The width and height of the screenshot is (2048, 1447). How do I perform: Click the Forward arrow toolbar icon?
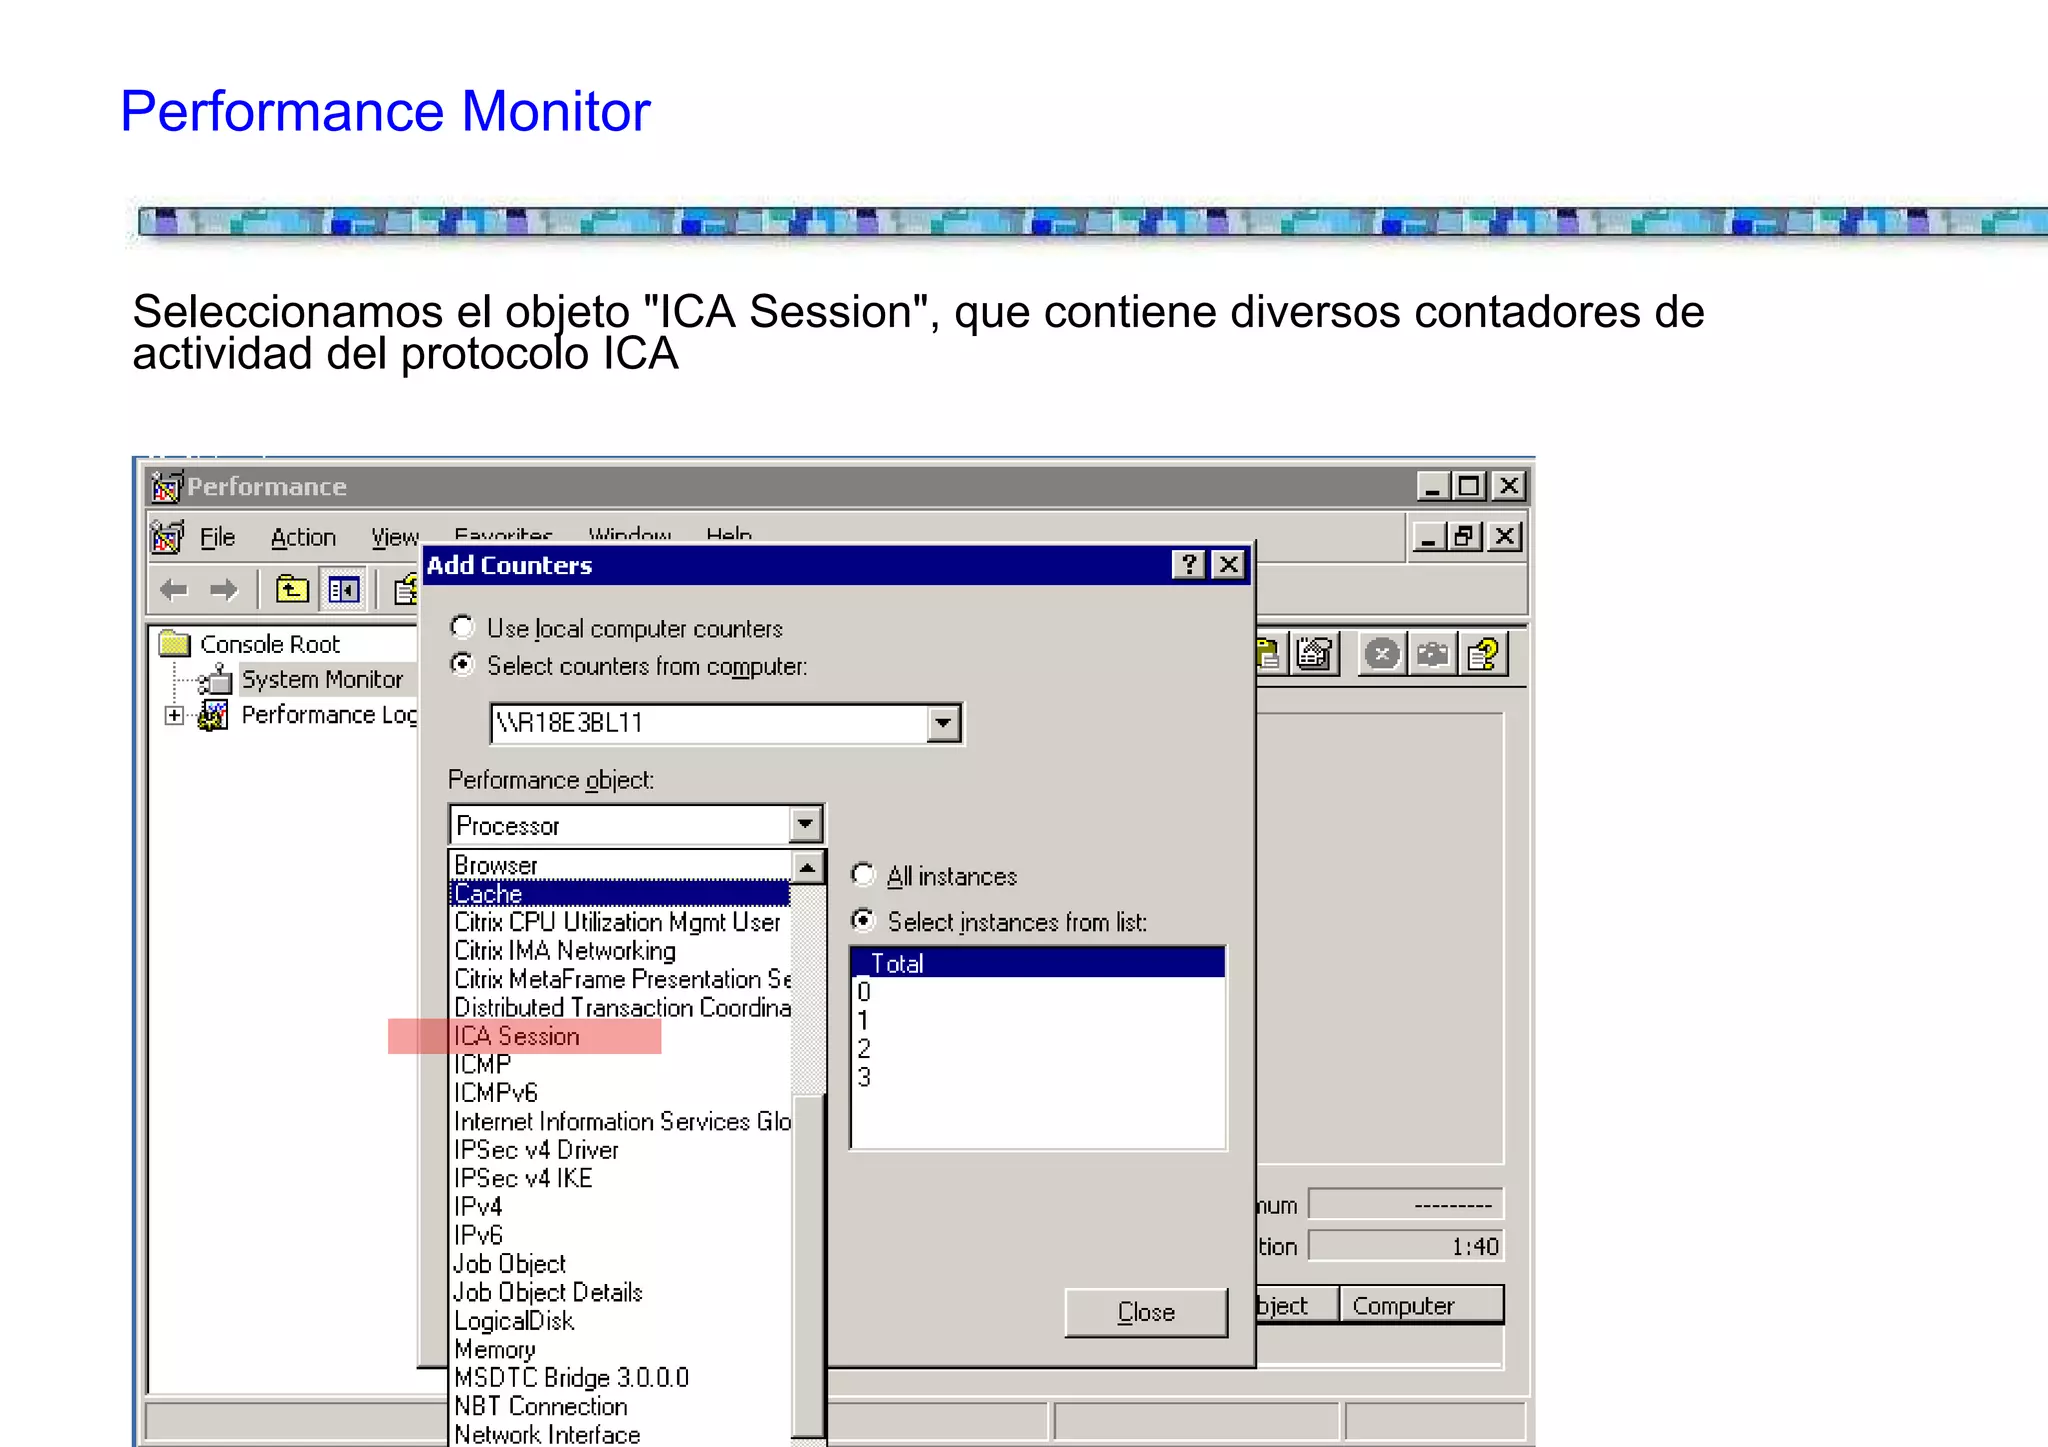coord(224,590)
